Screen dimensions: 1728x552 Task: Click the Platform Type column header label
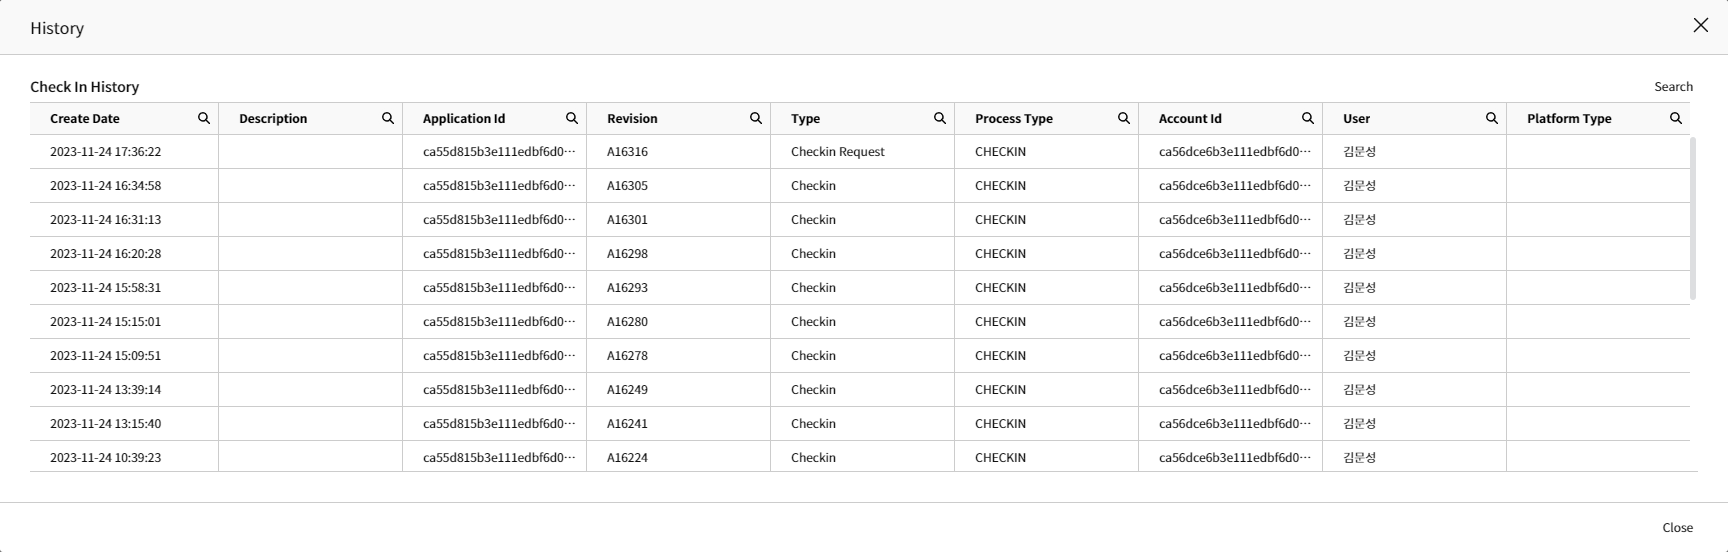pos(1569,118)
